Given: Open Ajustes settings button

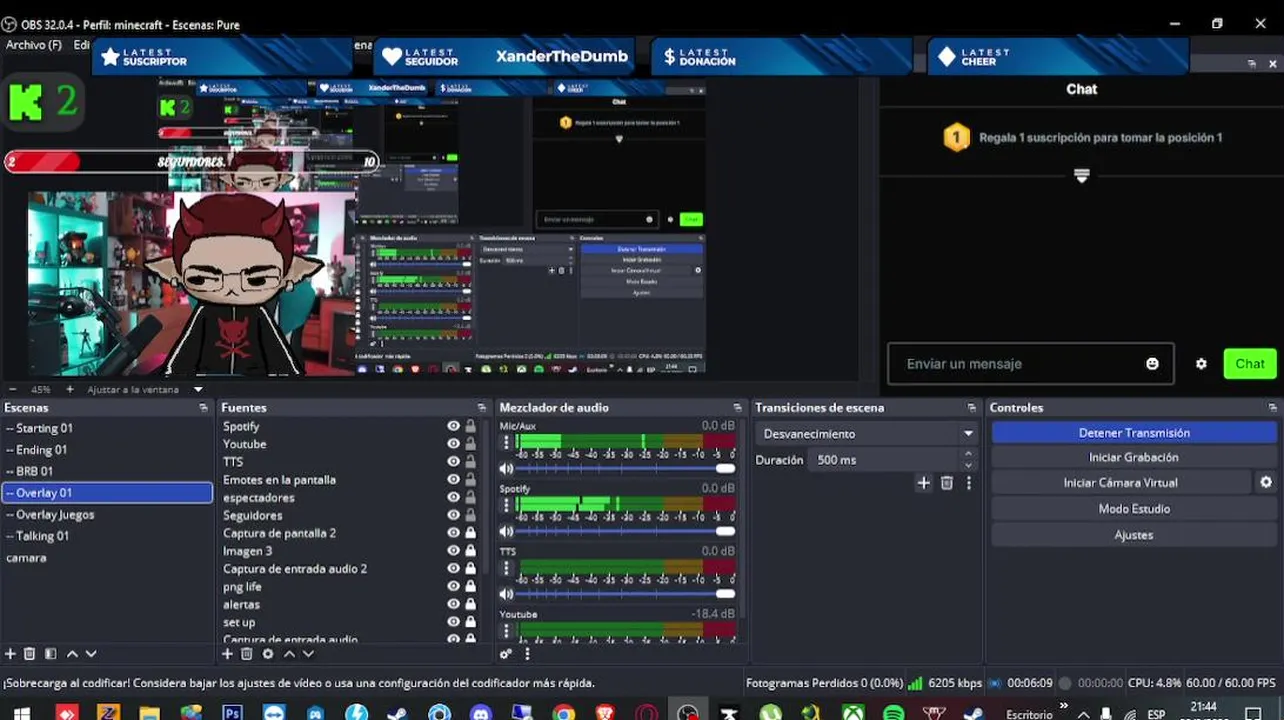Looking at the screenshot, I should [1134, 535].
